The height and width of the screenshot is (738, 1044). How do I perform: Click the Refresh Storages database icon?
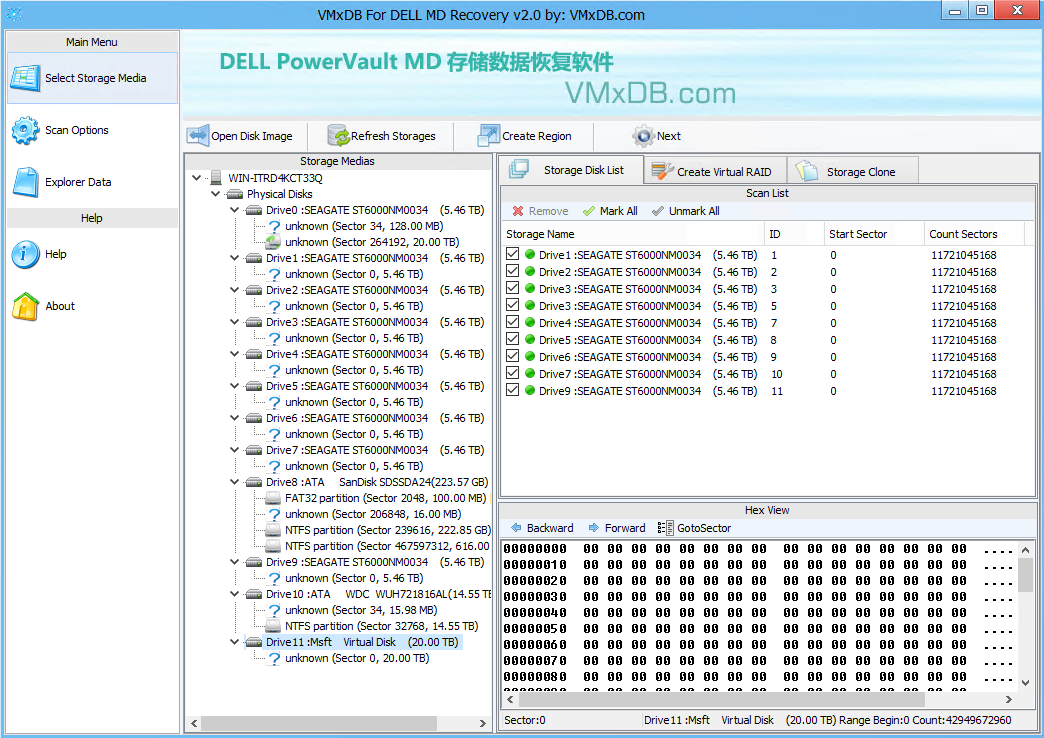(x=339, y=136)
